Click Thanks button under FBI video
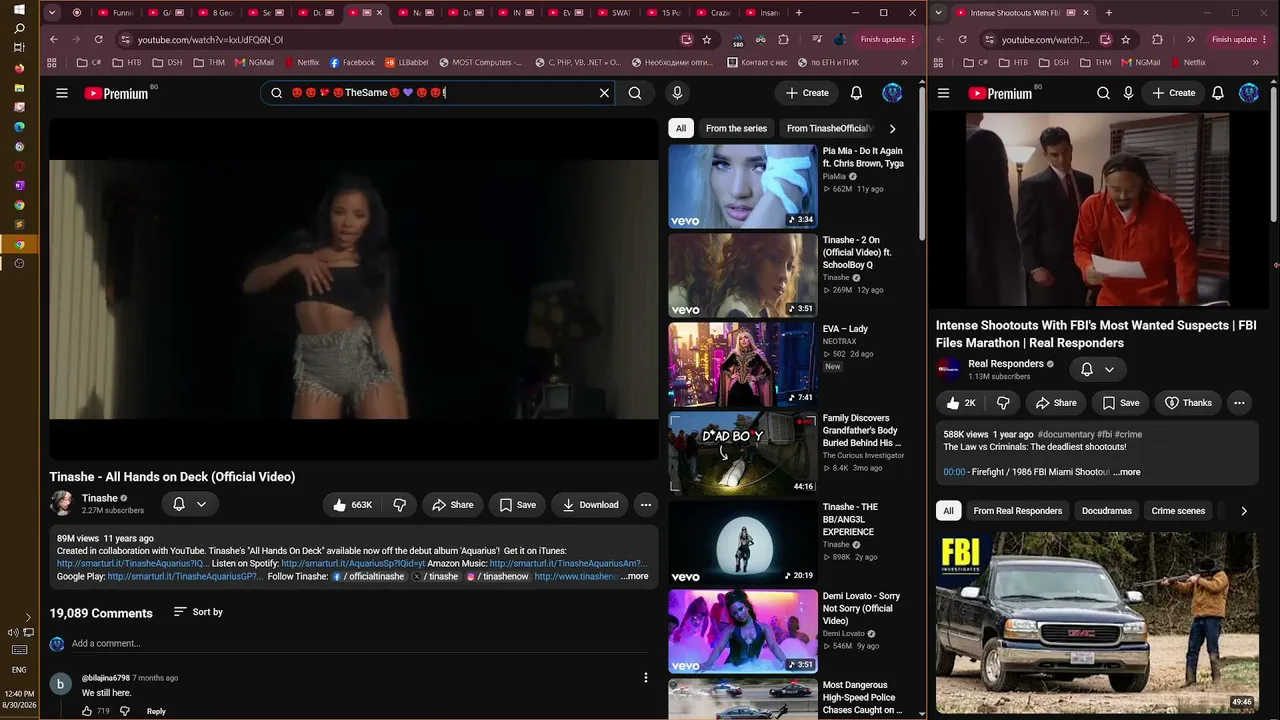The image size is (1280, 720). (1188, 403)
